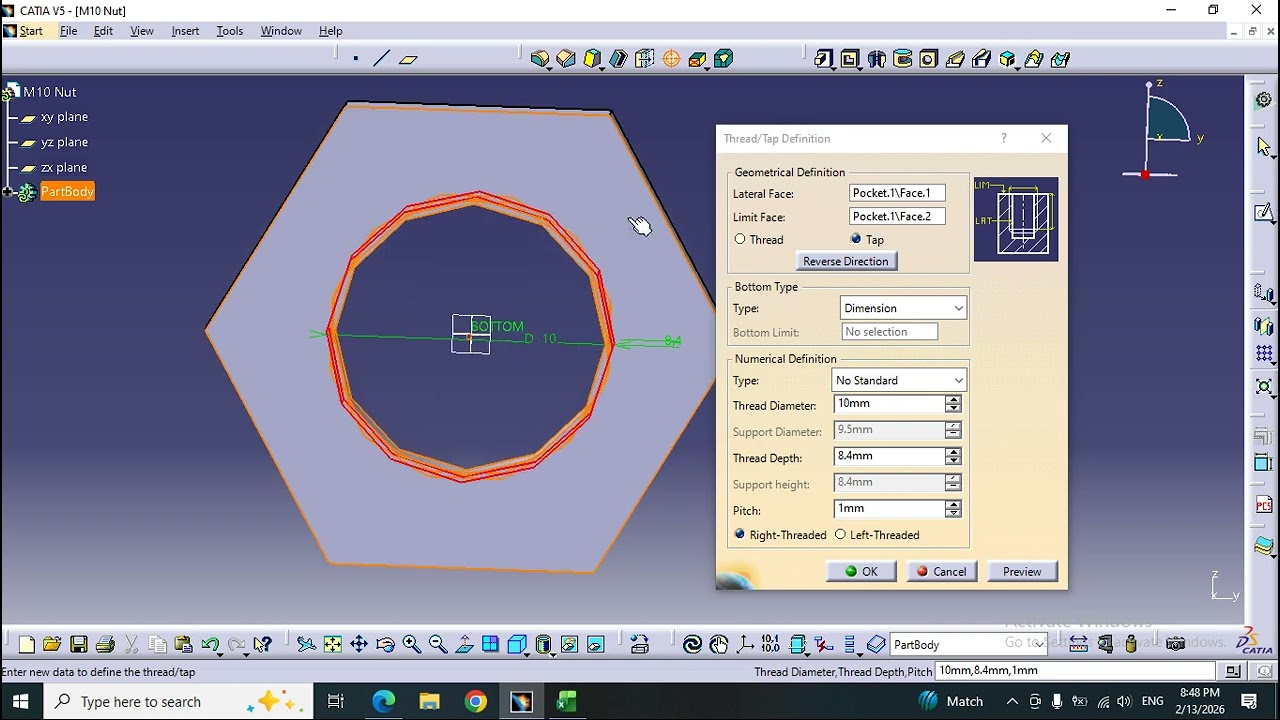Open the Start menu in CATIA
This screenshot has height=720, width=1280.
pyautogui.click(x=31, y=31)
